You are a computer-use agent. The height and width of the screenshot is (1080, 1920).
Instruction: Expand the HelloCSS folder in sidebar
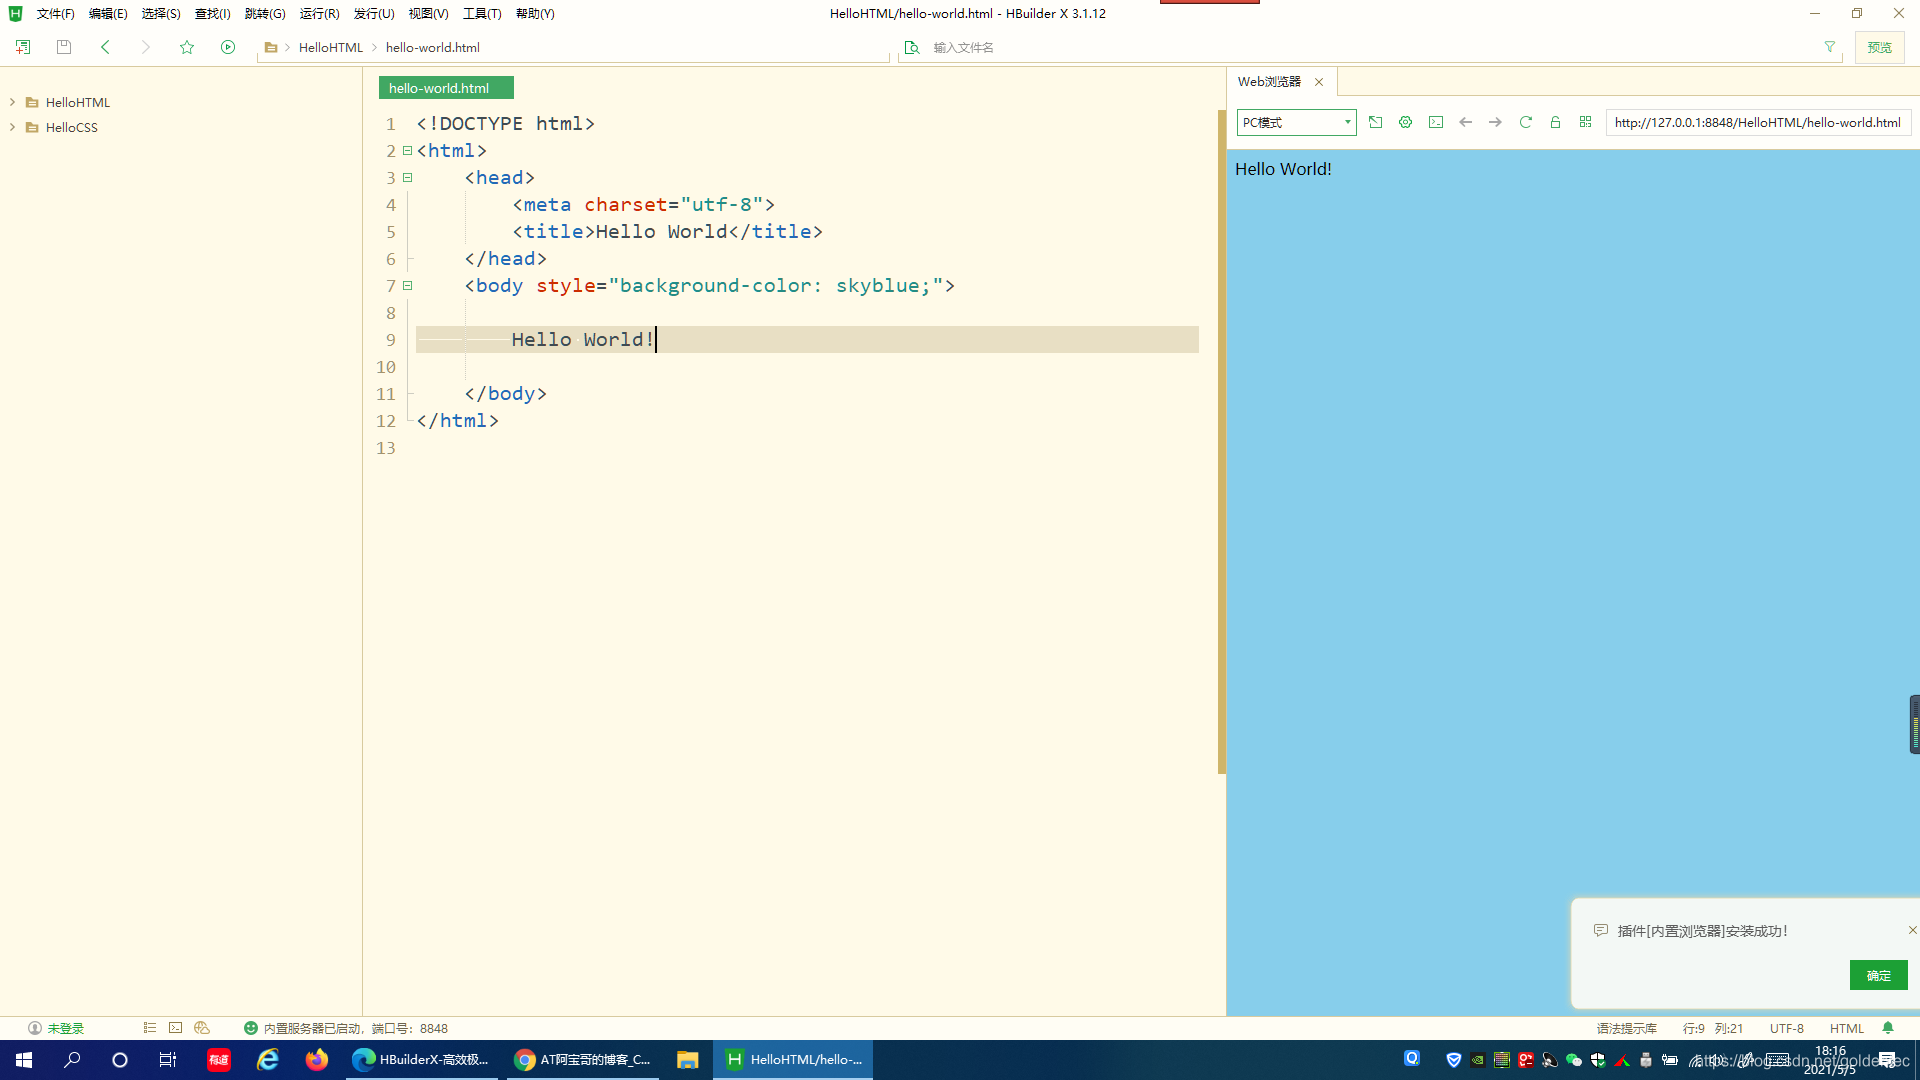pos(13,127)
